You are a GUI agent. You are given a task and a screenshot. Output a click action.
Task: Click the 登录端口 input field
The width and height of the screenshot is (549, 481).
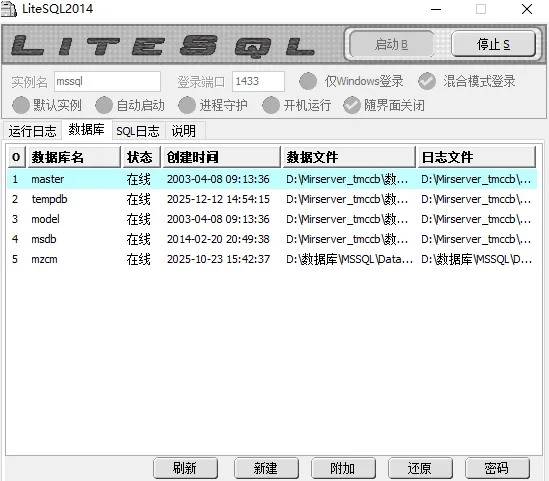point(258,81)
